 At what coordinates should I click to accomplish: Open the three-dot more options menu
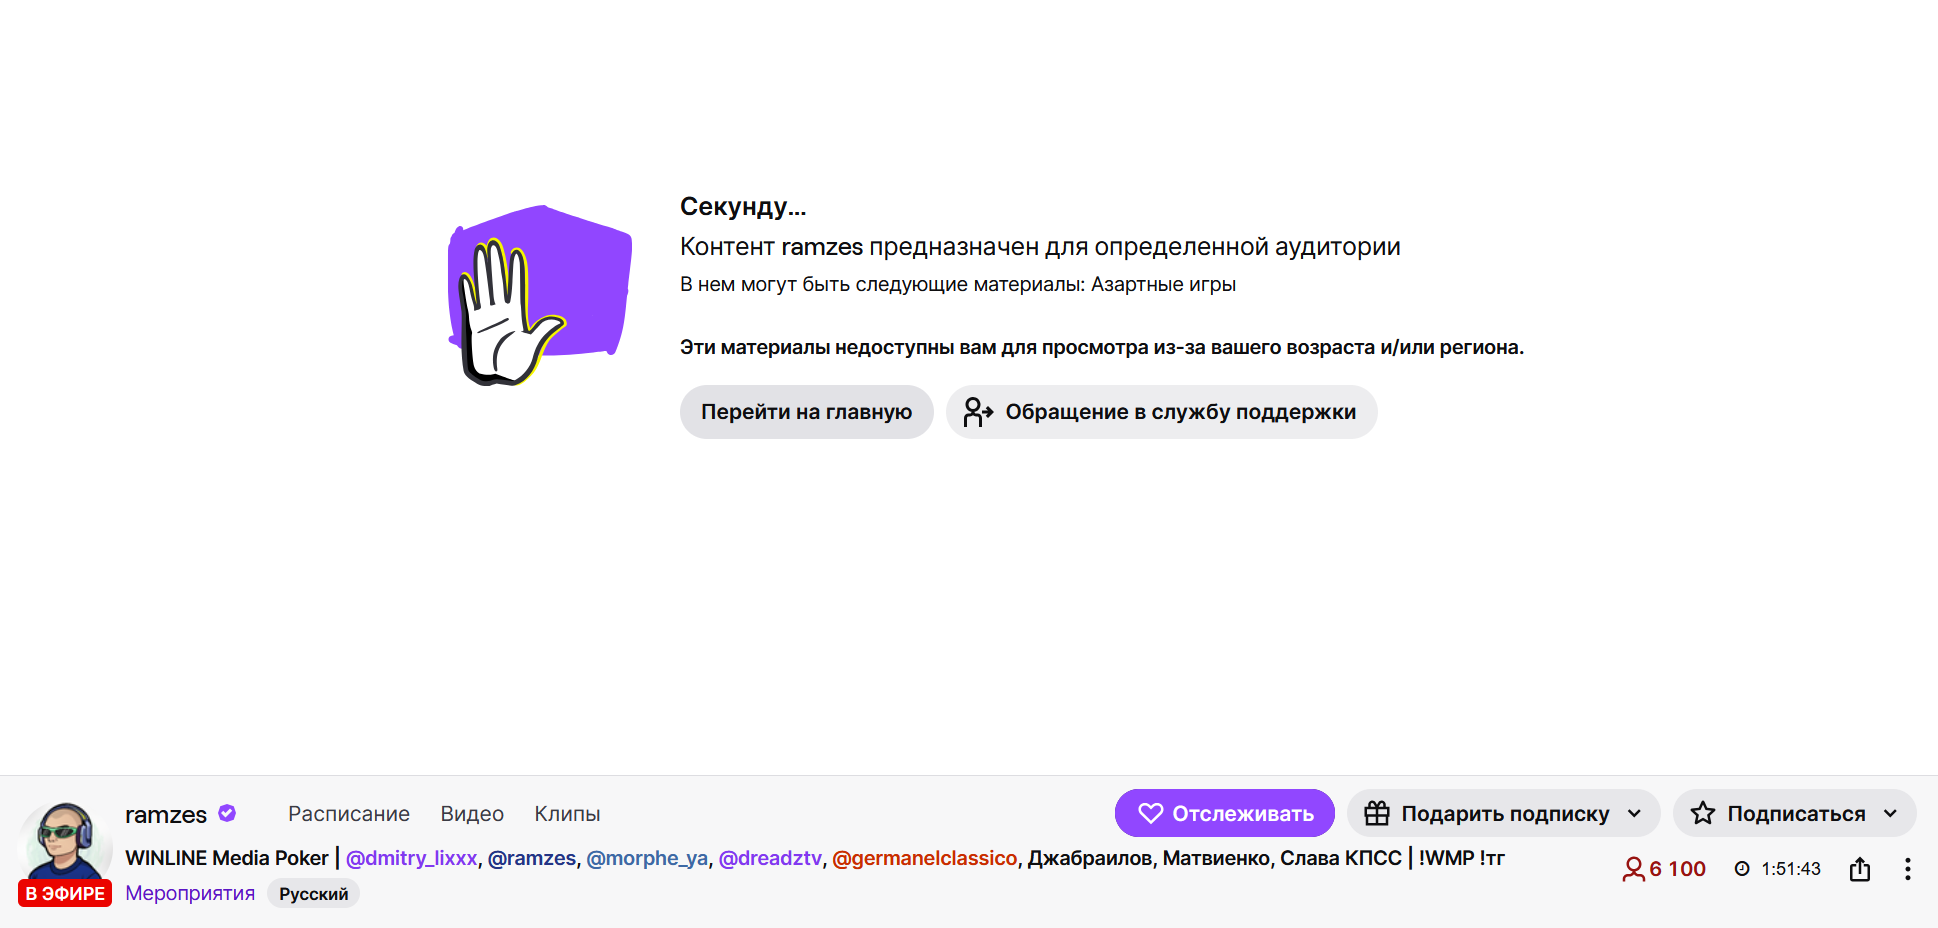[1908, 869]
